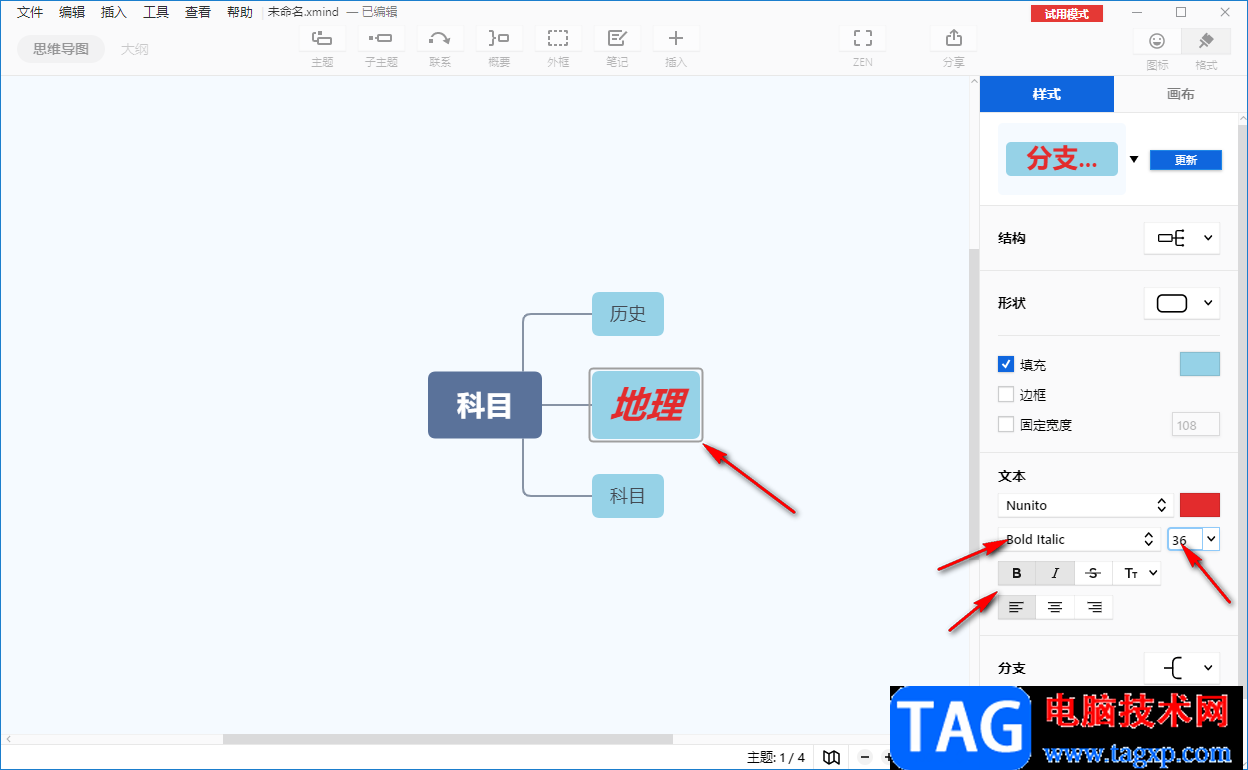Align text to the right
The height and width of the screenshot is (770, 1248).
1093,607
